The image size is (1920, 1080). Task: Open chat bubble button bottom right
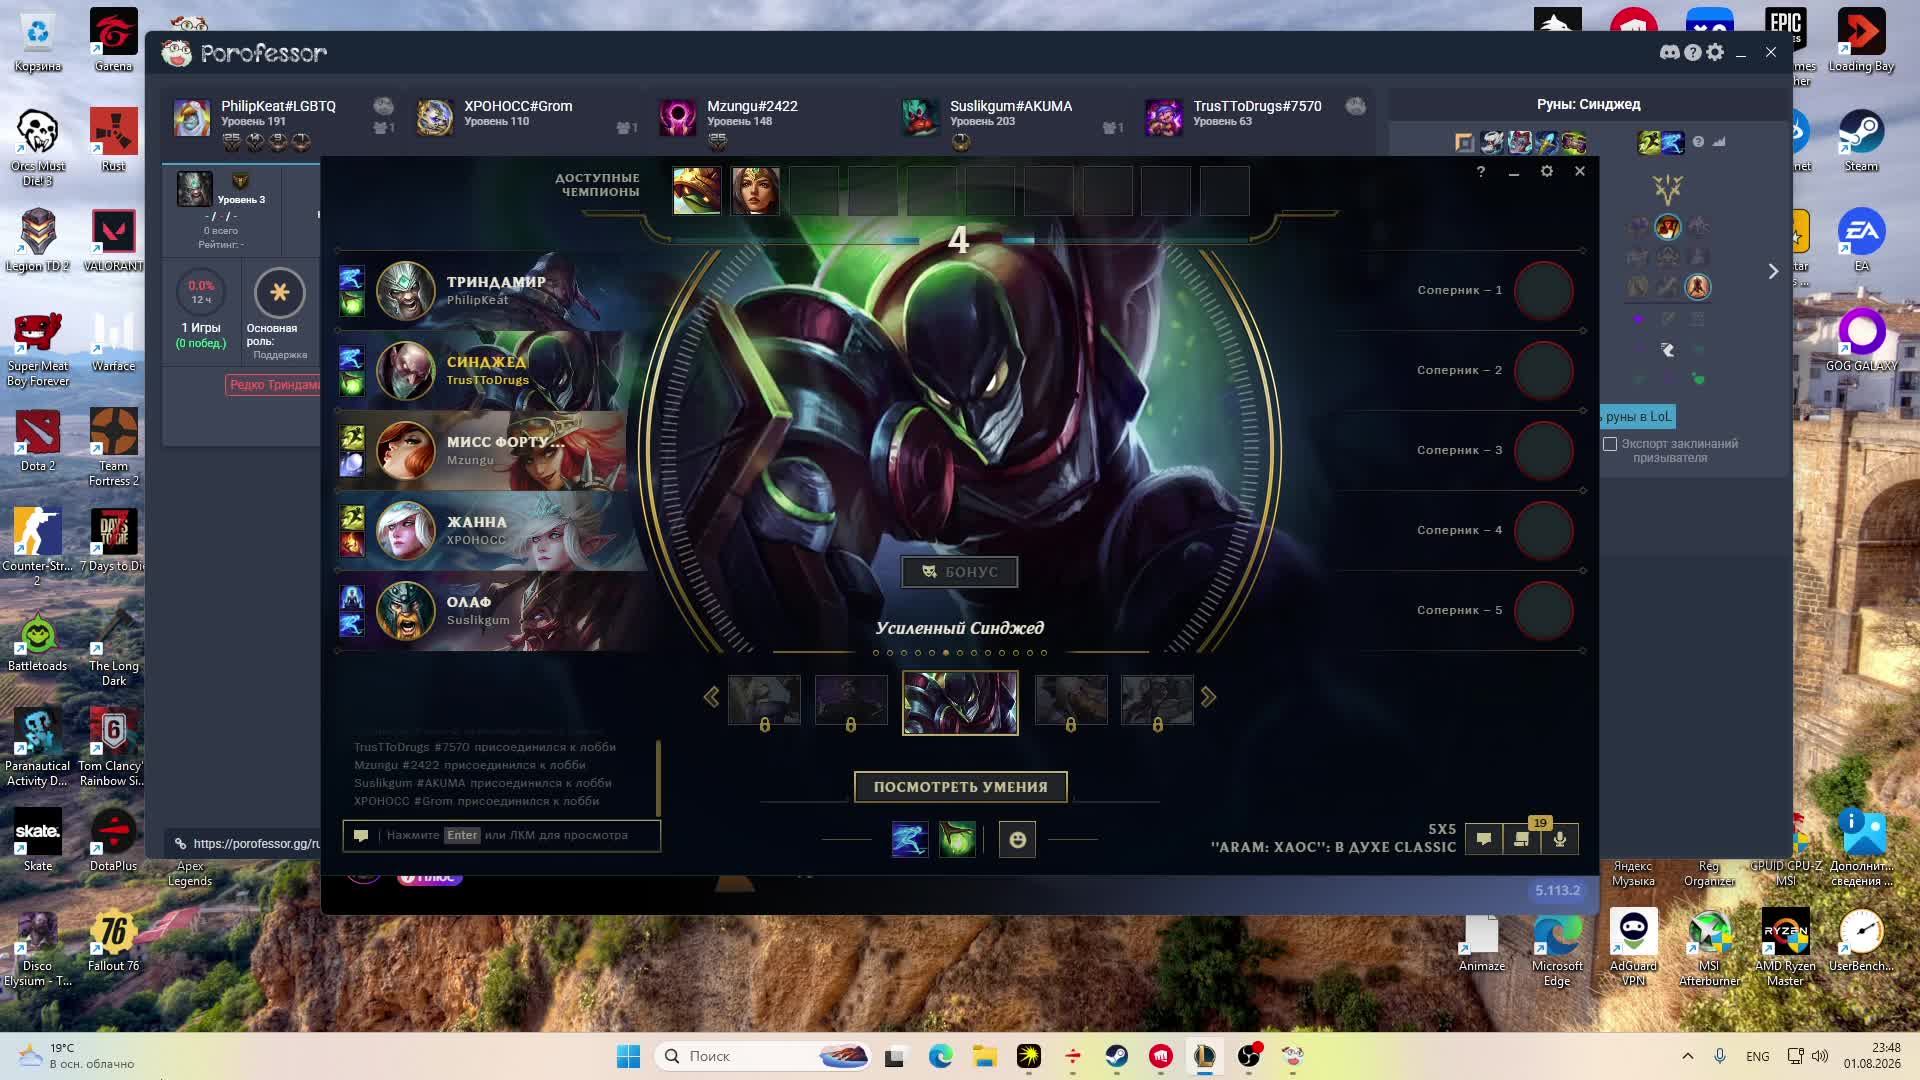coord(1484,839)
